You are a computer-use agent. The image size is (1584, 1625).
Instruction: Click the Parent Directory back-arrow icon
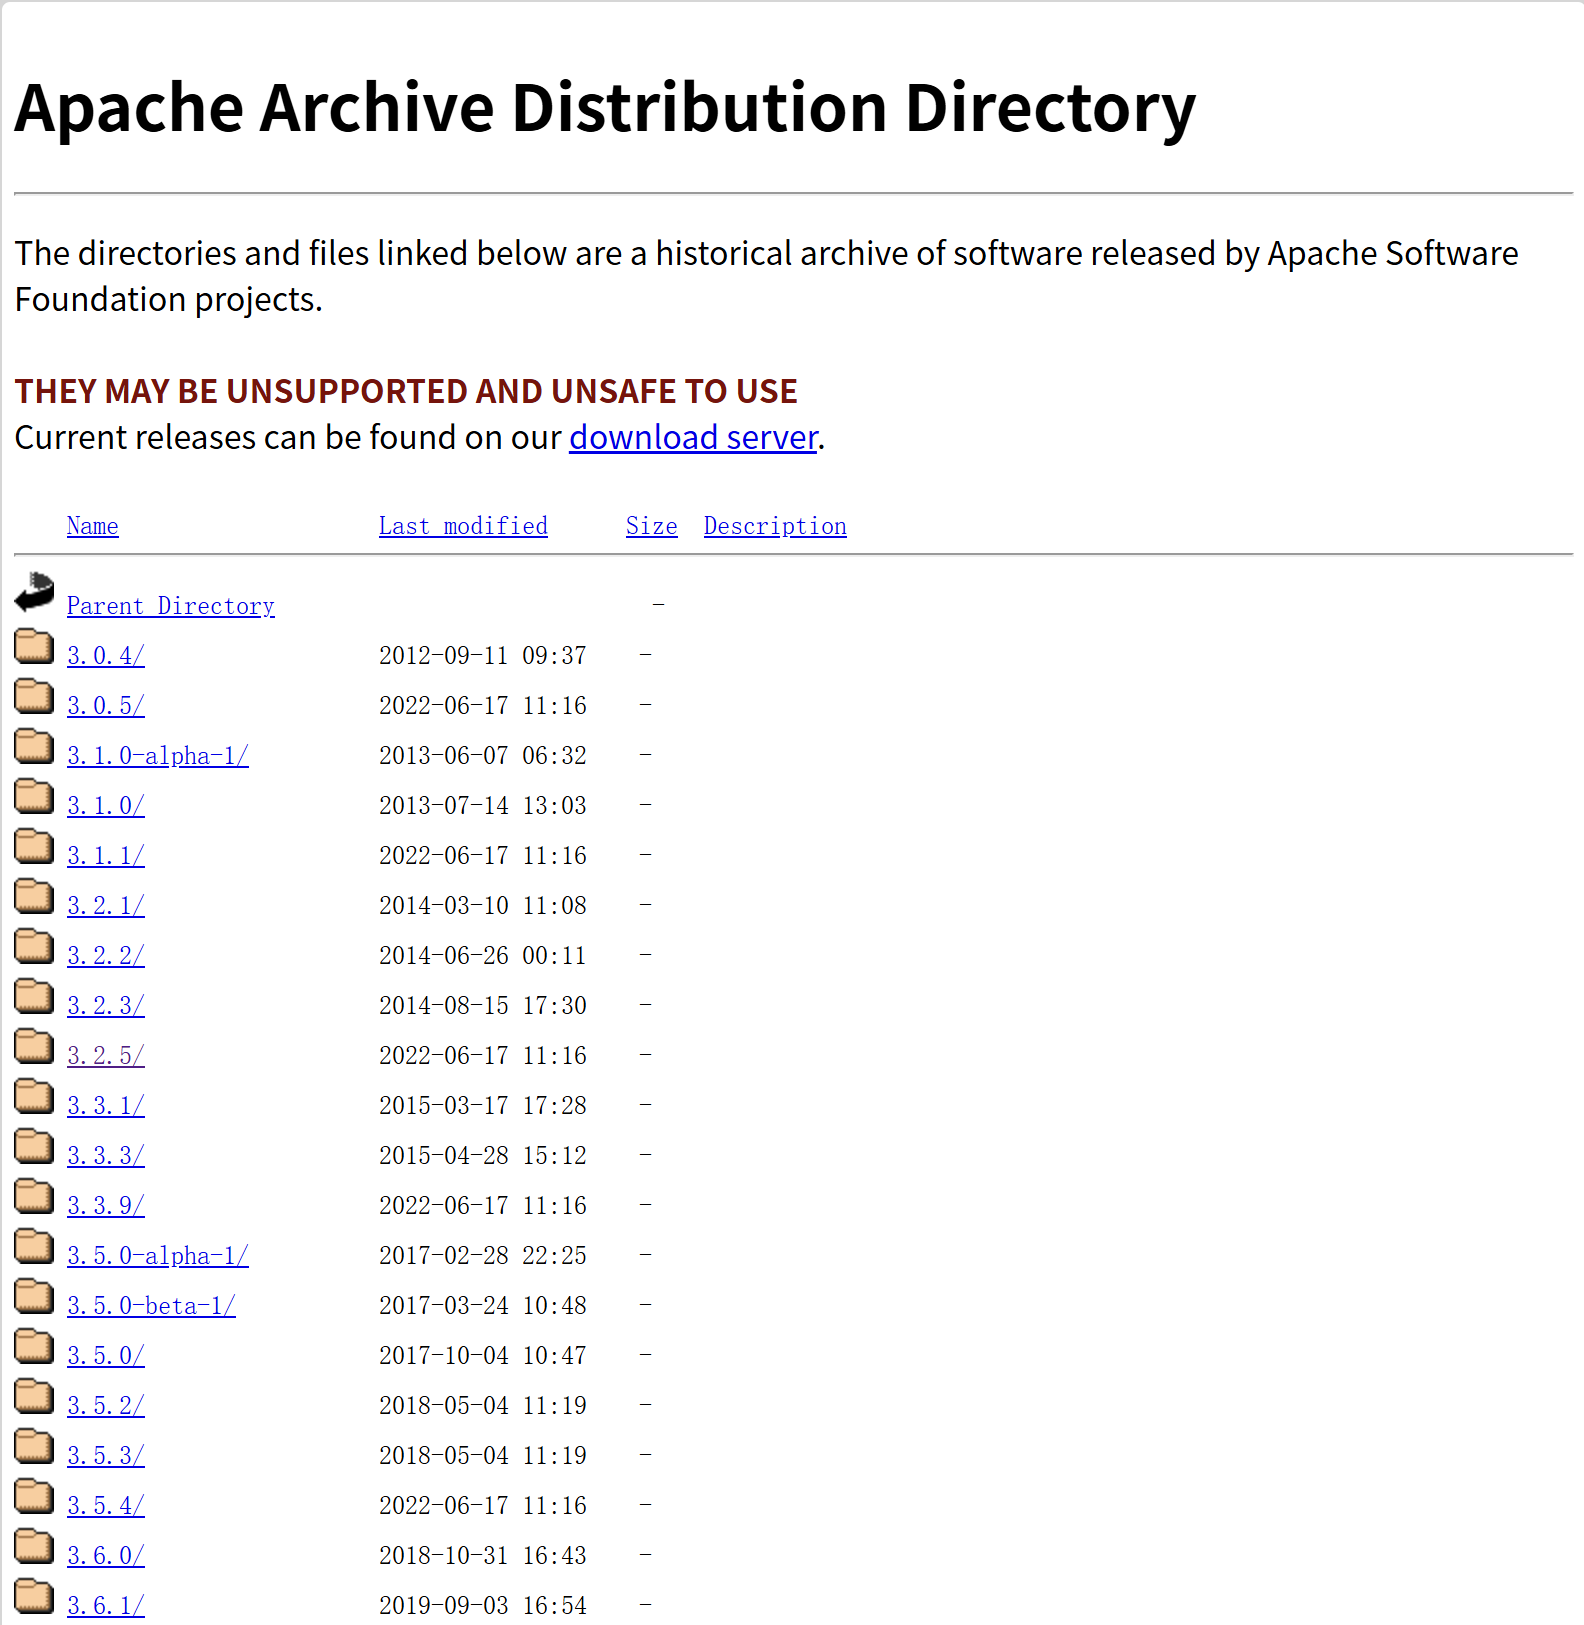tap(34, 591)
